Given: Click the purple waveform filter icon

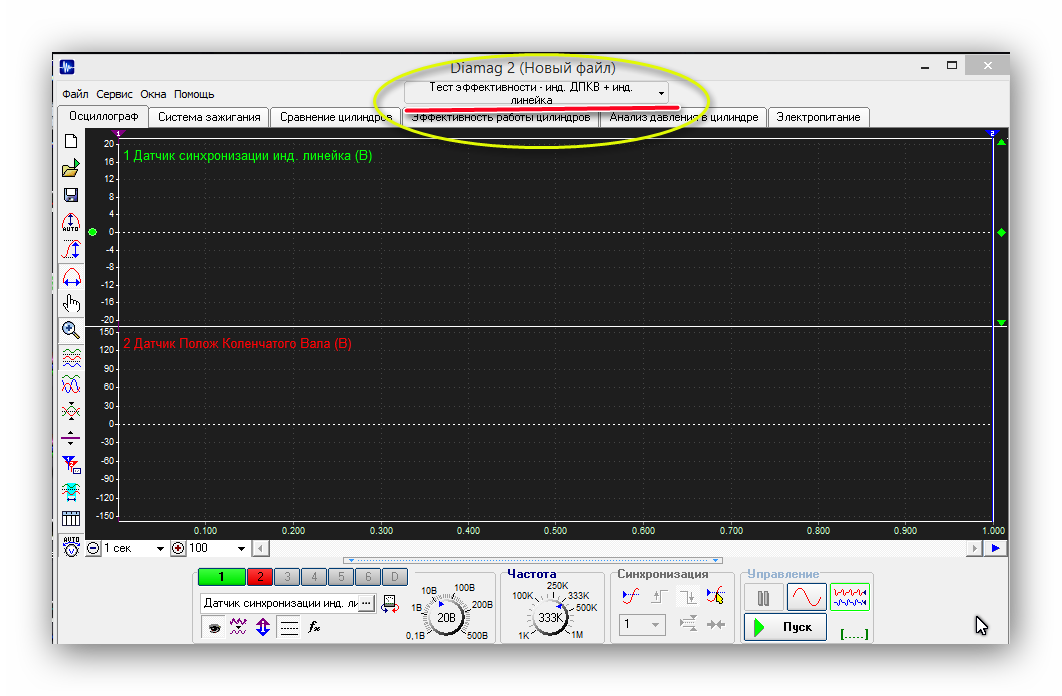Looking at the screenshot, I should pyautogui.click(x=238, y=627).
